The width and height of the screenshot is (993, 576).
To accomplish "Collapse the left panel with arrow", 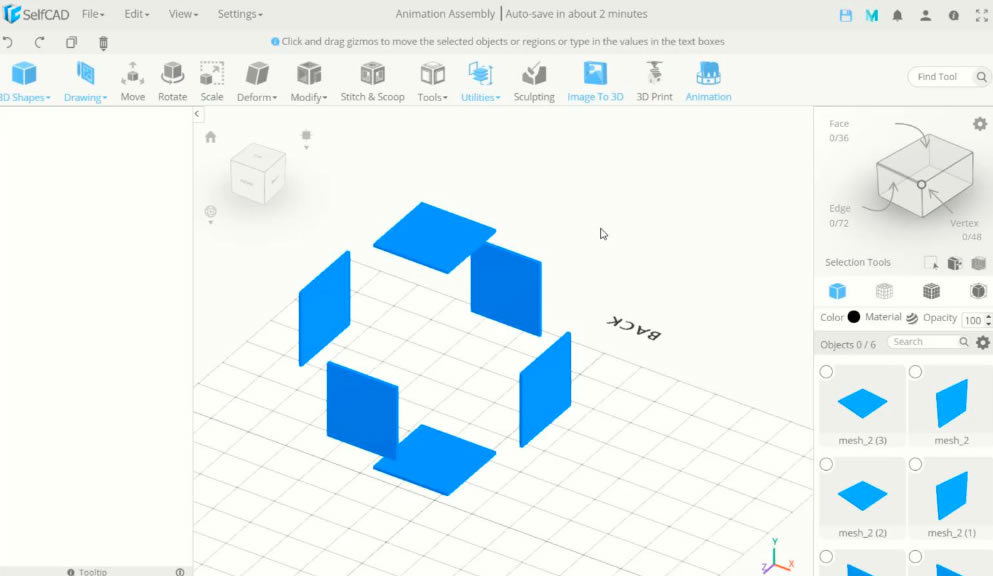I will pos(197,114).
